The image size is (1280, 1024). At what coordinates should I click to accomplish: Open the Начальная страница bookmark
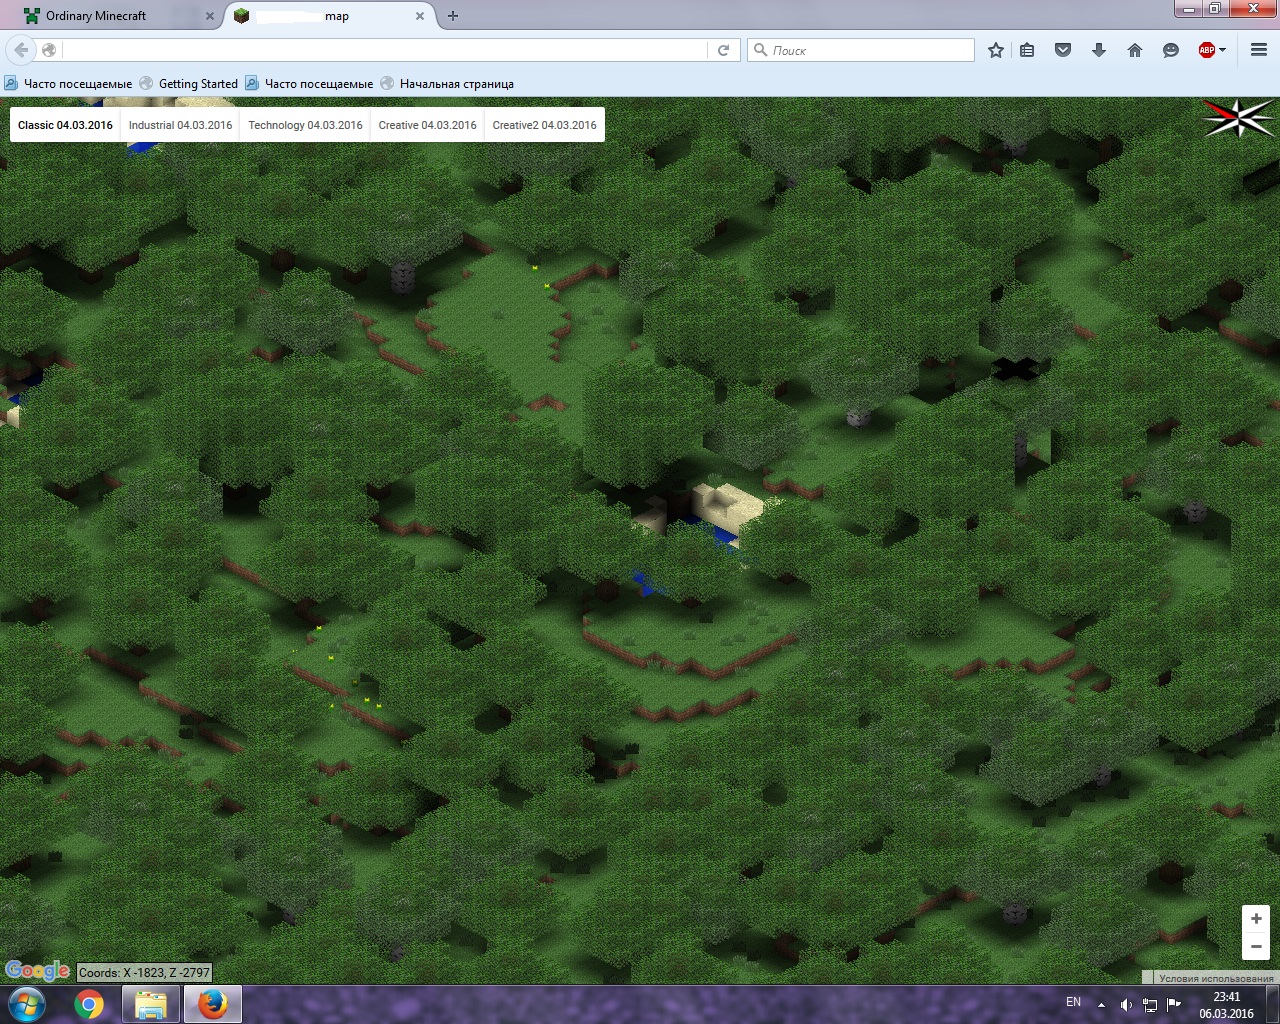click(447, 84)
